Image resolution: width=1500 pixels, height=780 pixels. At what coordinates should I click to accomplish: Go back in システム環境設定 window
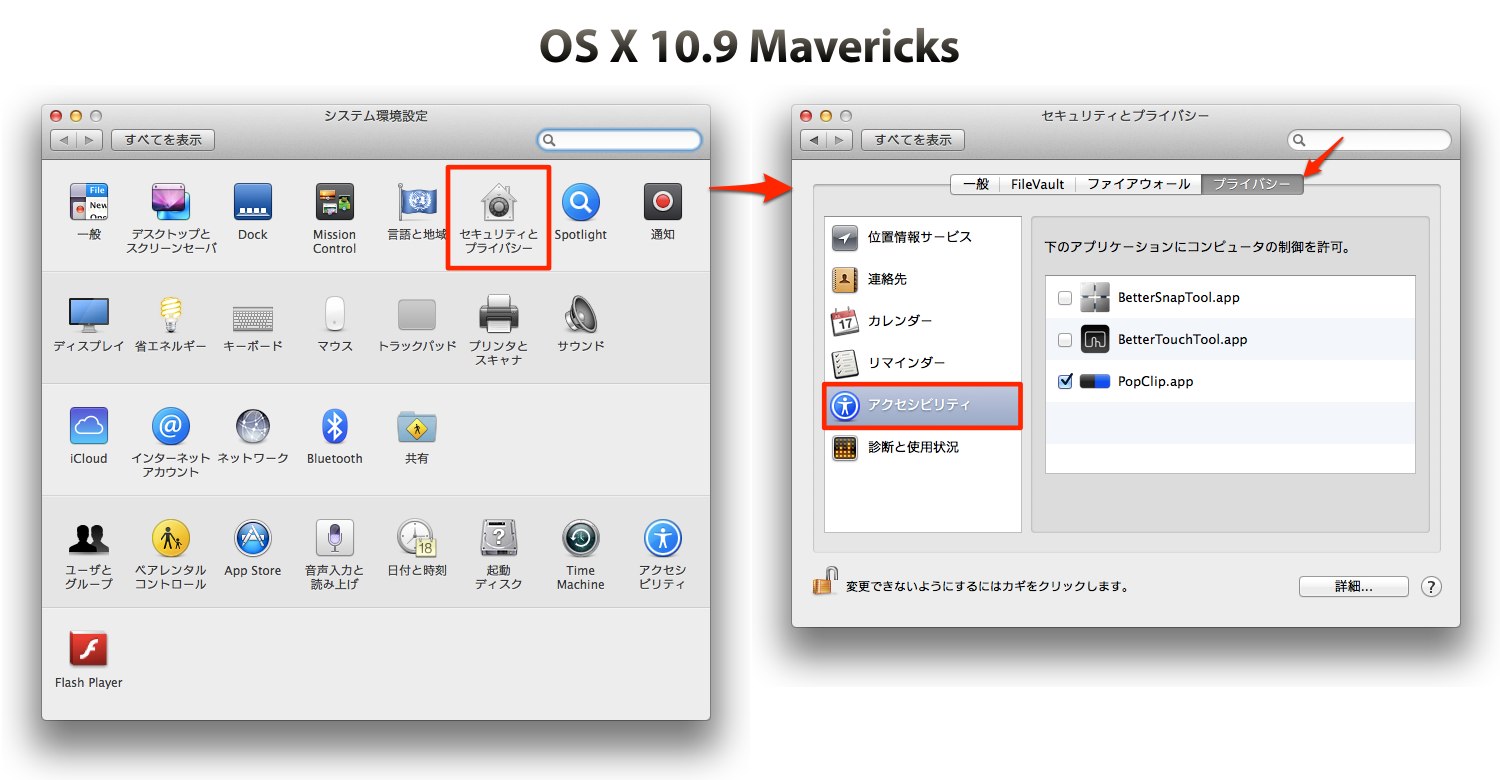64,140
